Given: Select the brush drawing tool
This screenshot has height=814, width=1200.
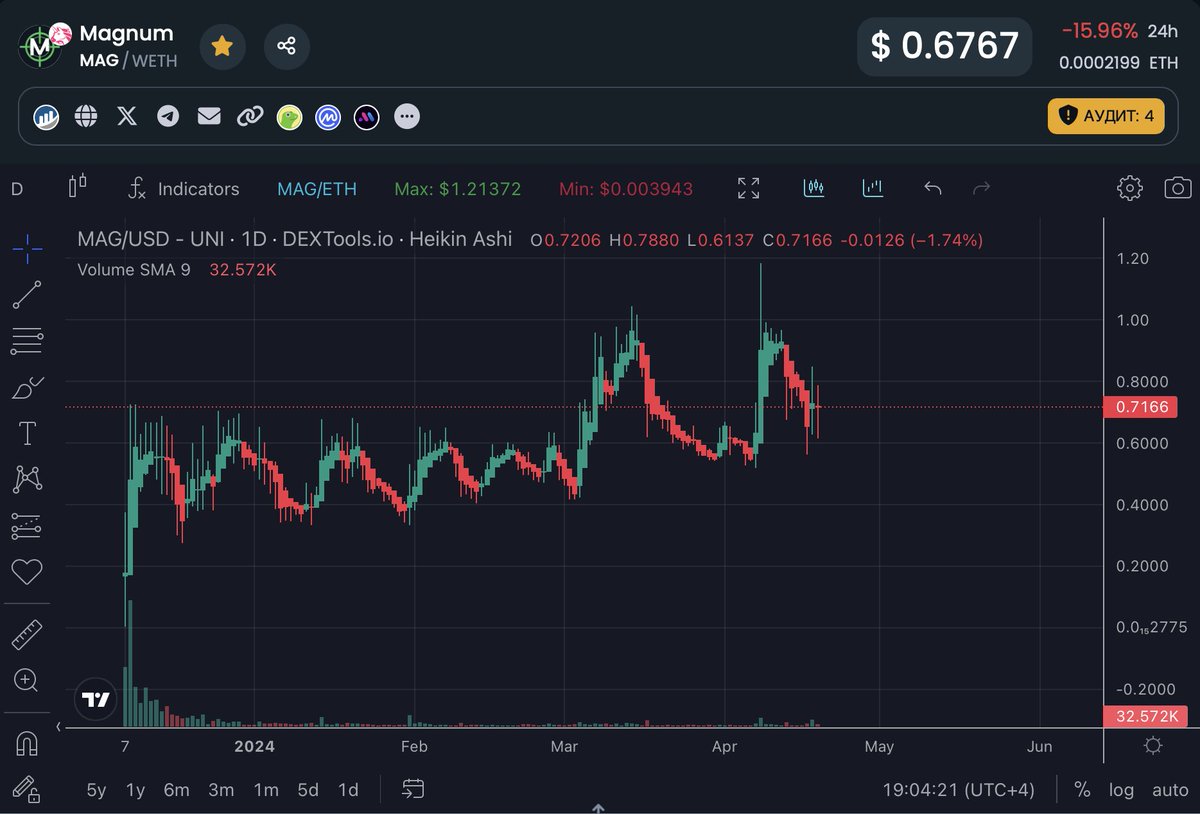Looking at the screenshot, I should [x=27, y=388].
